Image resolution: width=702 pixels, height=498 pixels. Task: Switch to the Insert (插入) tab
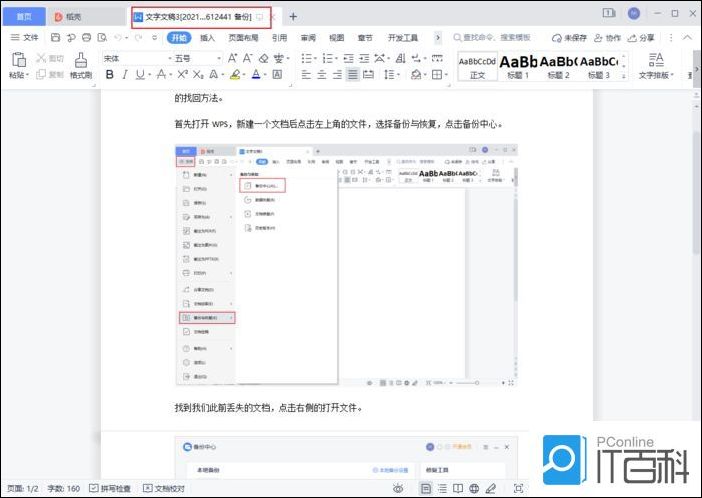point(207,38)
